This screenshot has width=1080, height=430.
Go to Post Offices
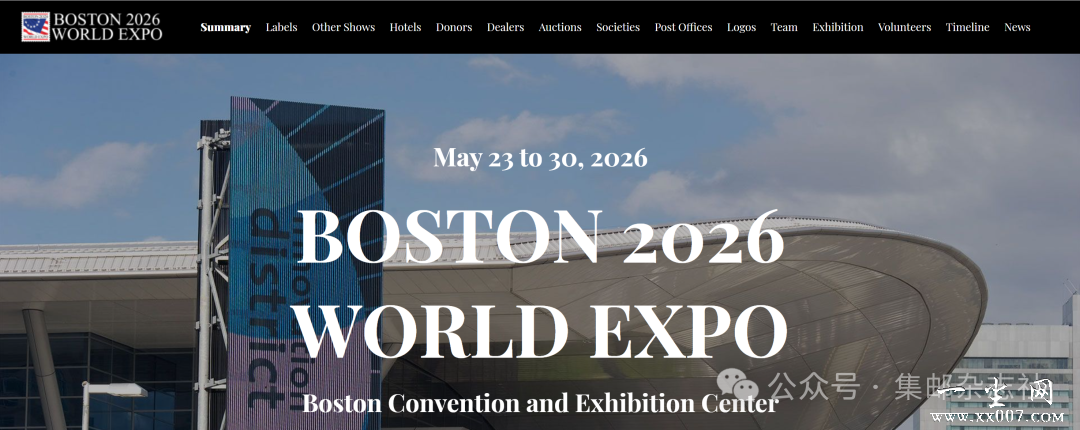pos(683,27)
